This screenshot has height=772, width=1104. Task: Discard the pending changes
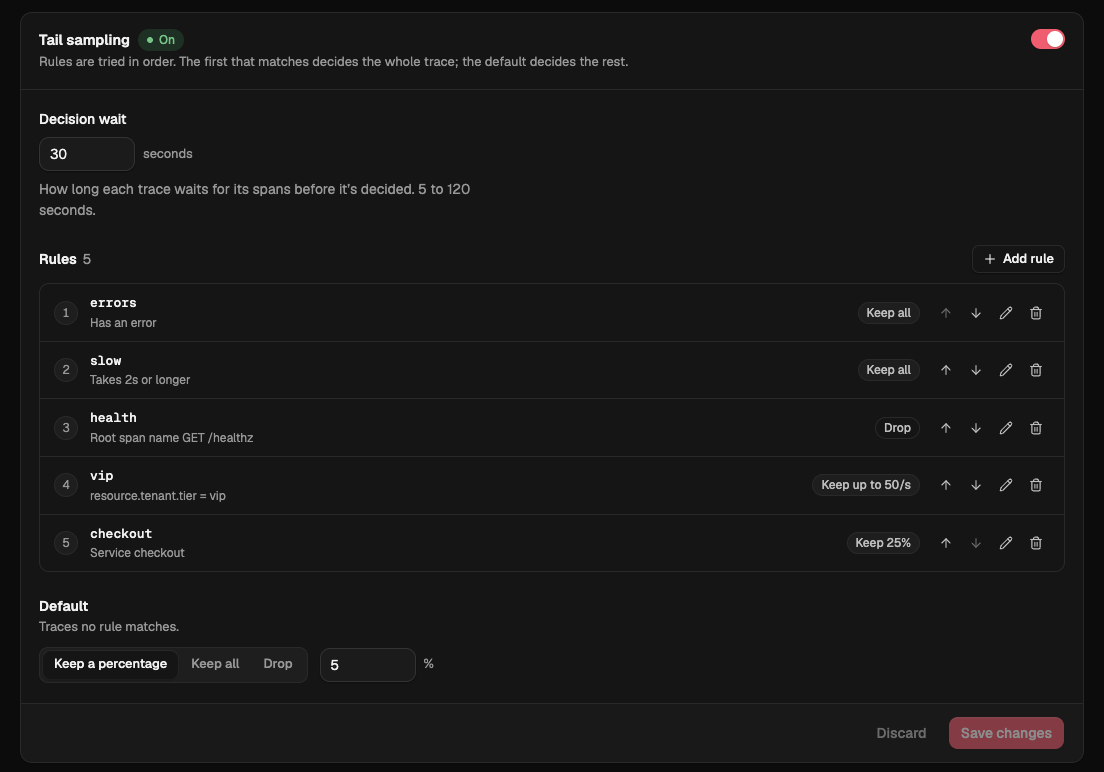[x=901, y=733]
